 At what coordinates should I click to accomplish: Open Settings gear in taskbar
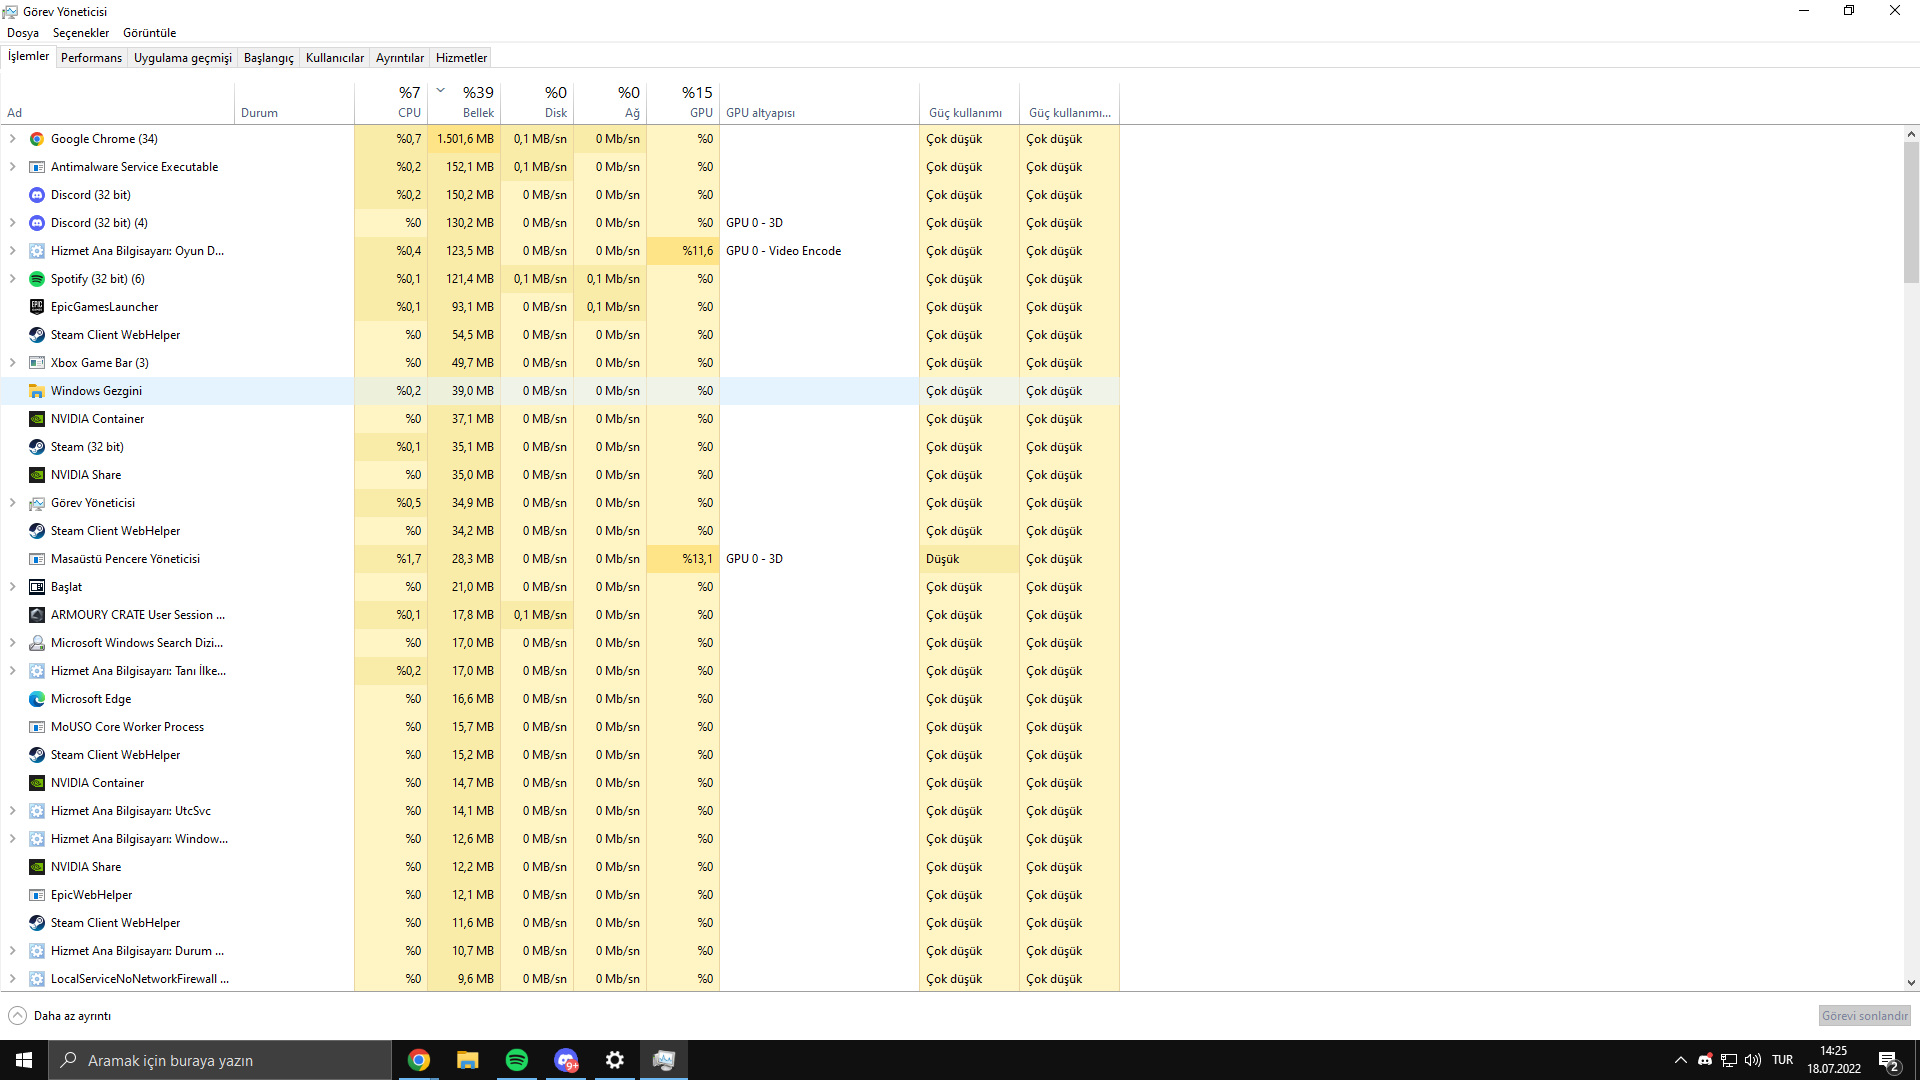pos(615,1060)
